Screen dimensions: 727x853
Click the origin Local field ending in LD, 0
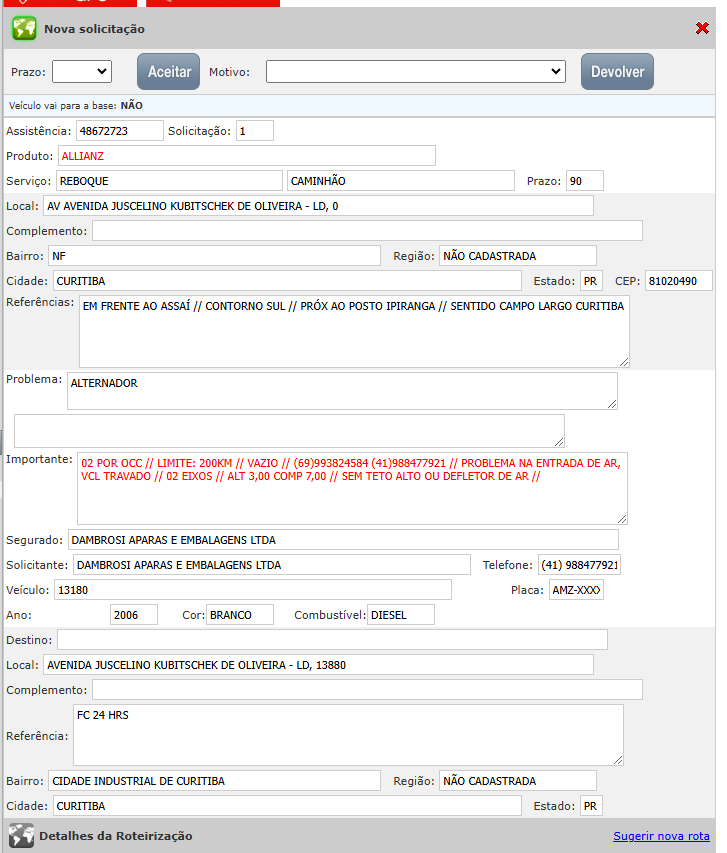click(318, 206)
